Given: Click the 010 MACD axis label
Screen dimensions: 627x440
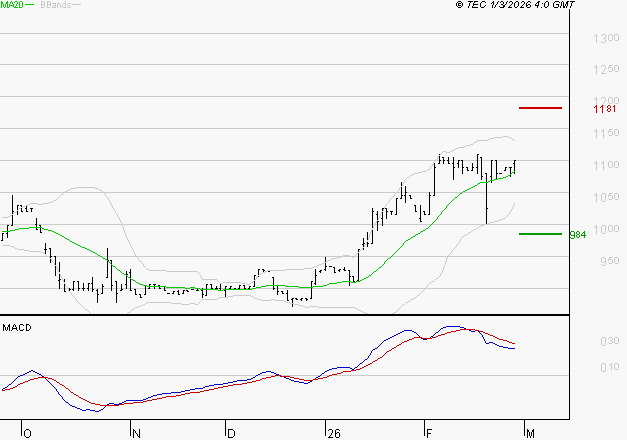Looking at the screenshot, I should coord(610,367).
